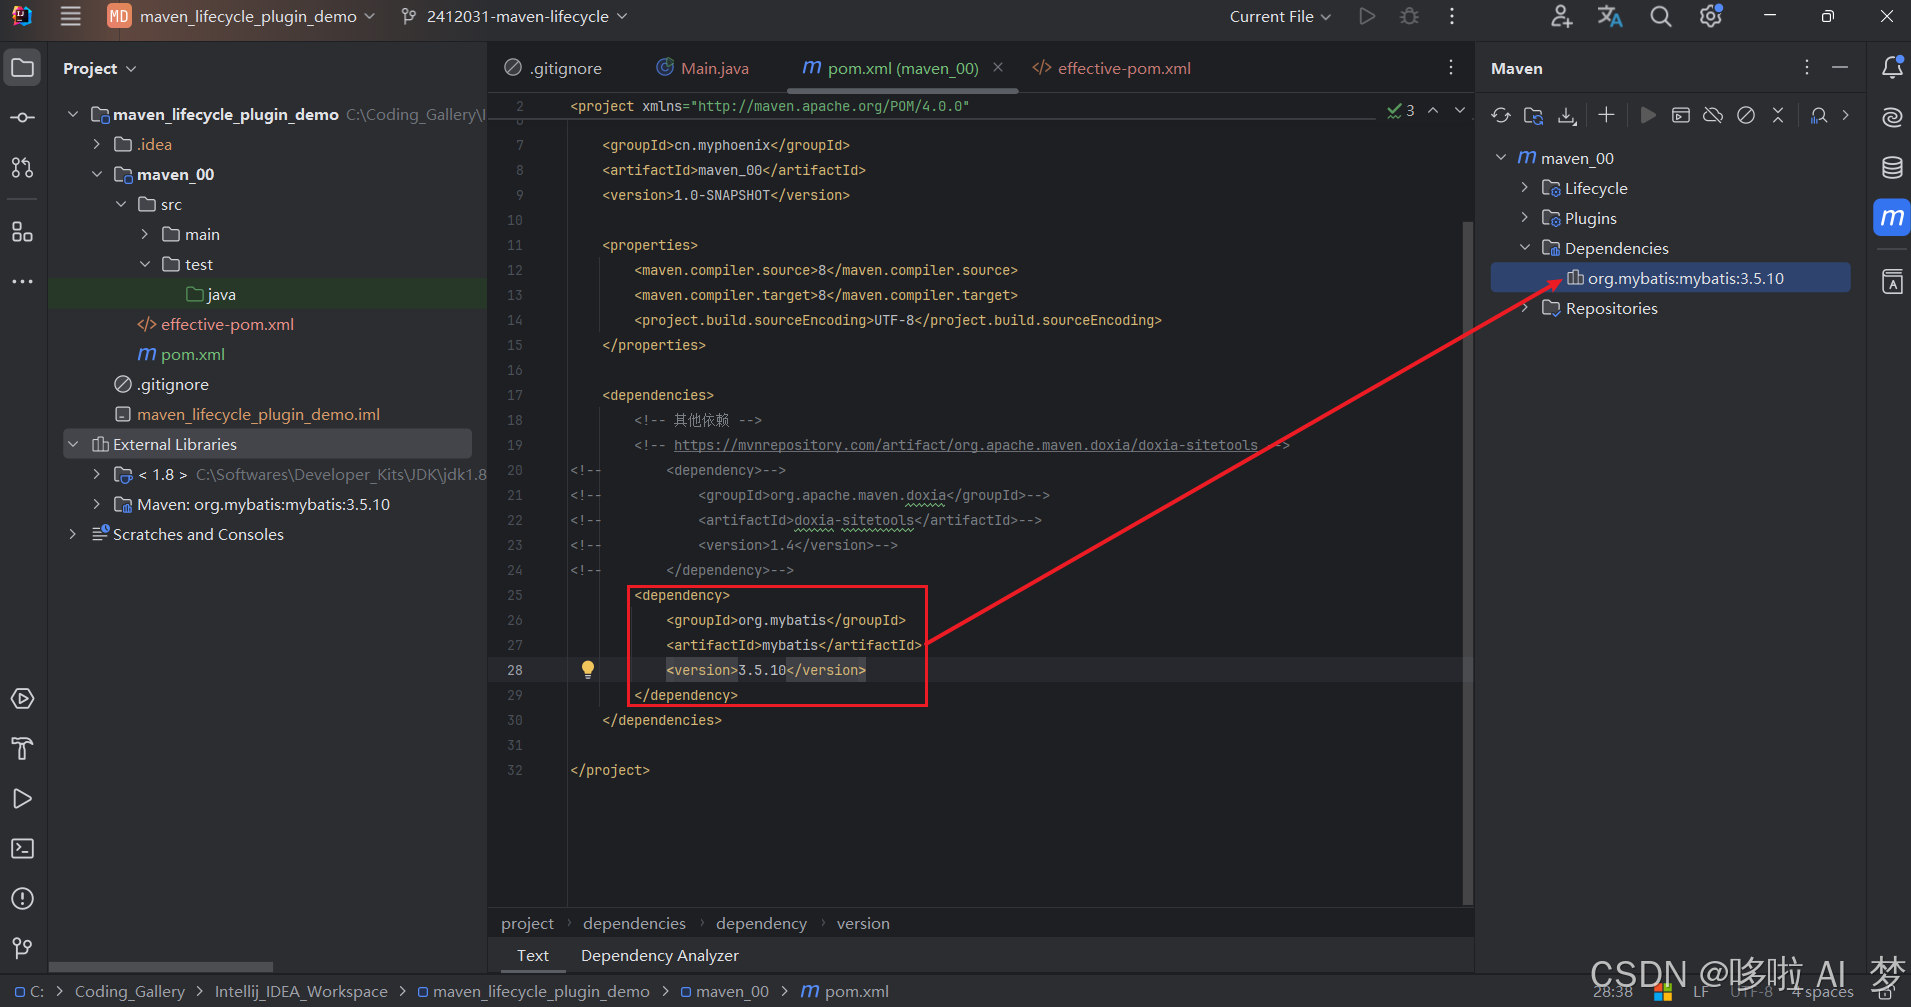Viewport: 1911px width, 1007px height.
Task: Click dependencies breadcrumb in editor
Action: click(x=634, y=923)
